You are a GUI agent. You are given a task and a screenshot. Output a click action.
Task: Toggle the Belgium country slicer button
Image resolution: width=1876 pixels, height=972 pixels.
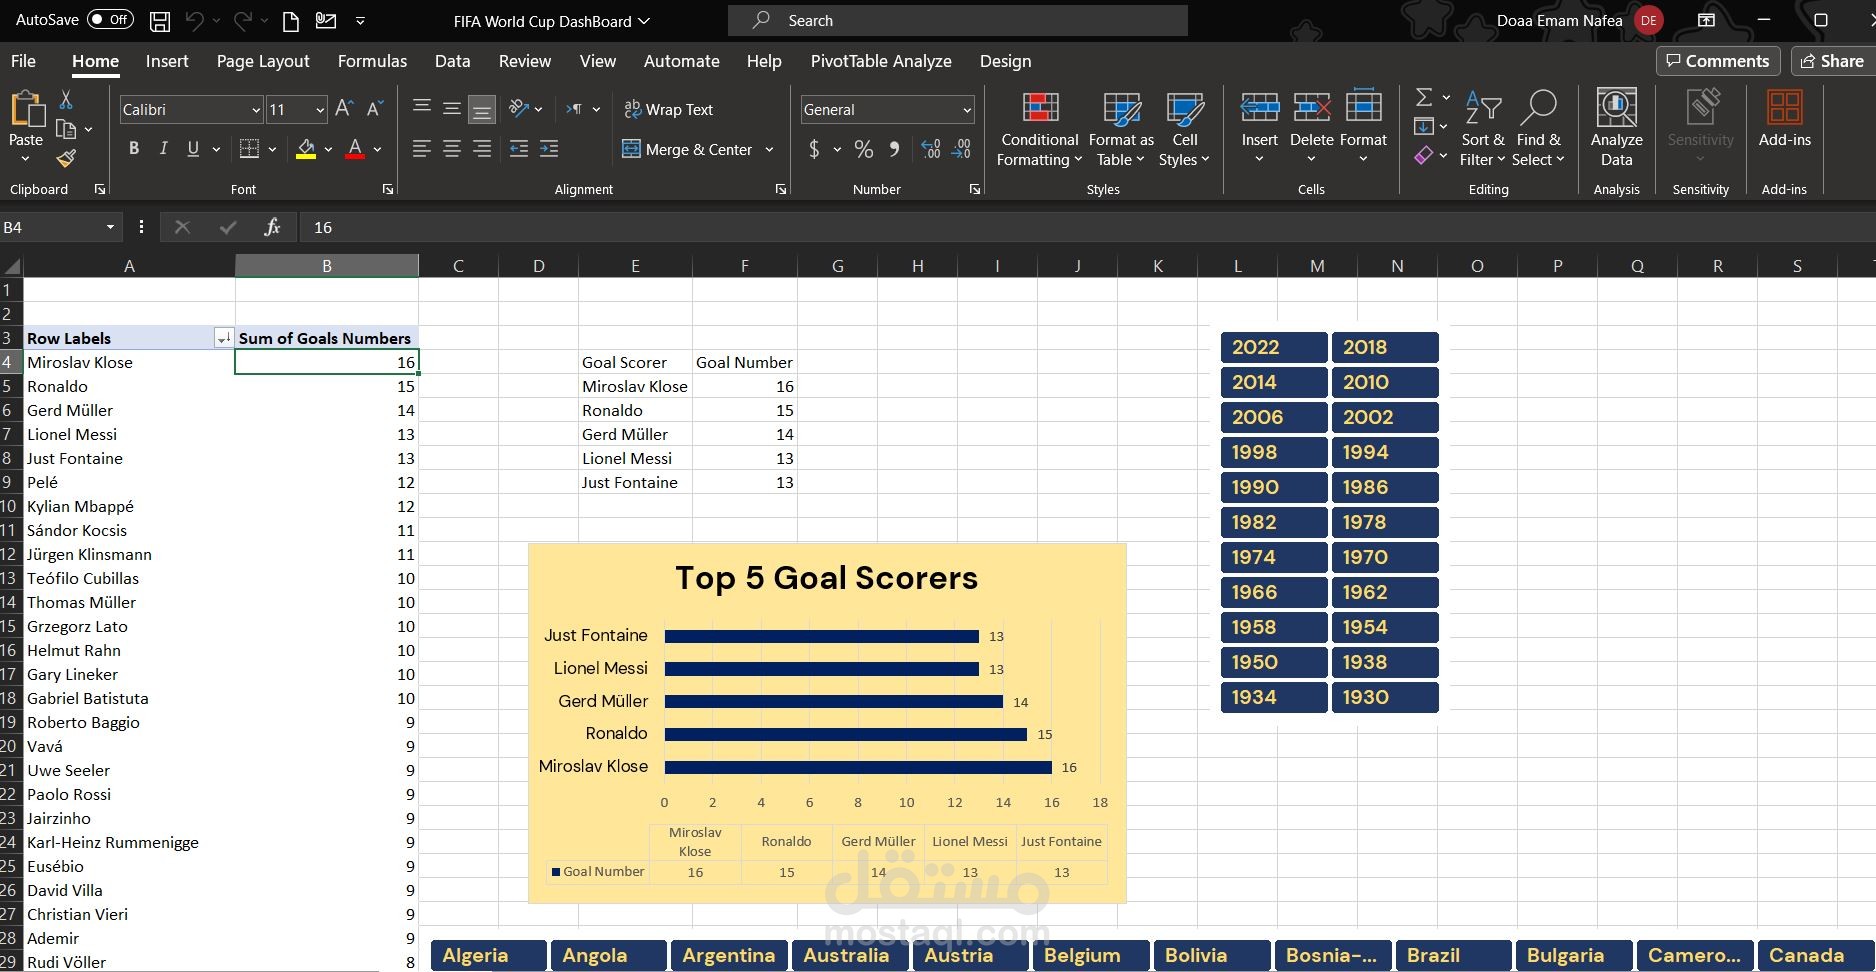[1091, 955]
